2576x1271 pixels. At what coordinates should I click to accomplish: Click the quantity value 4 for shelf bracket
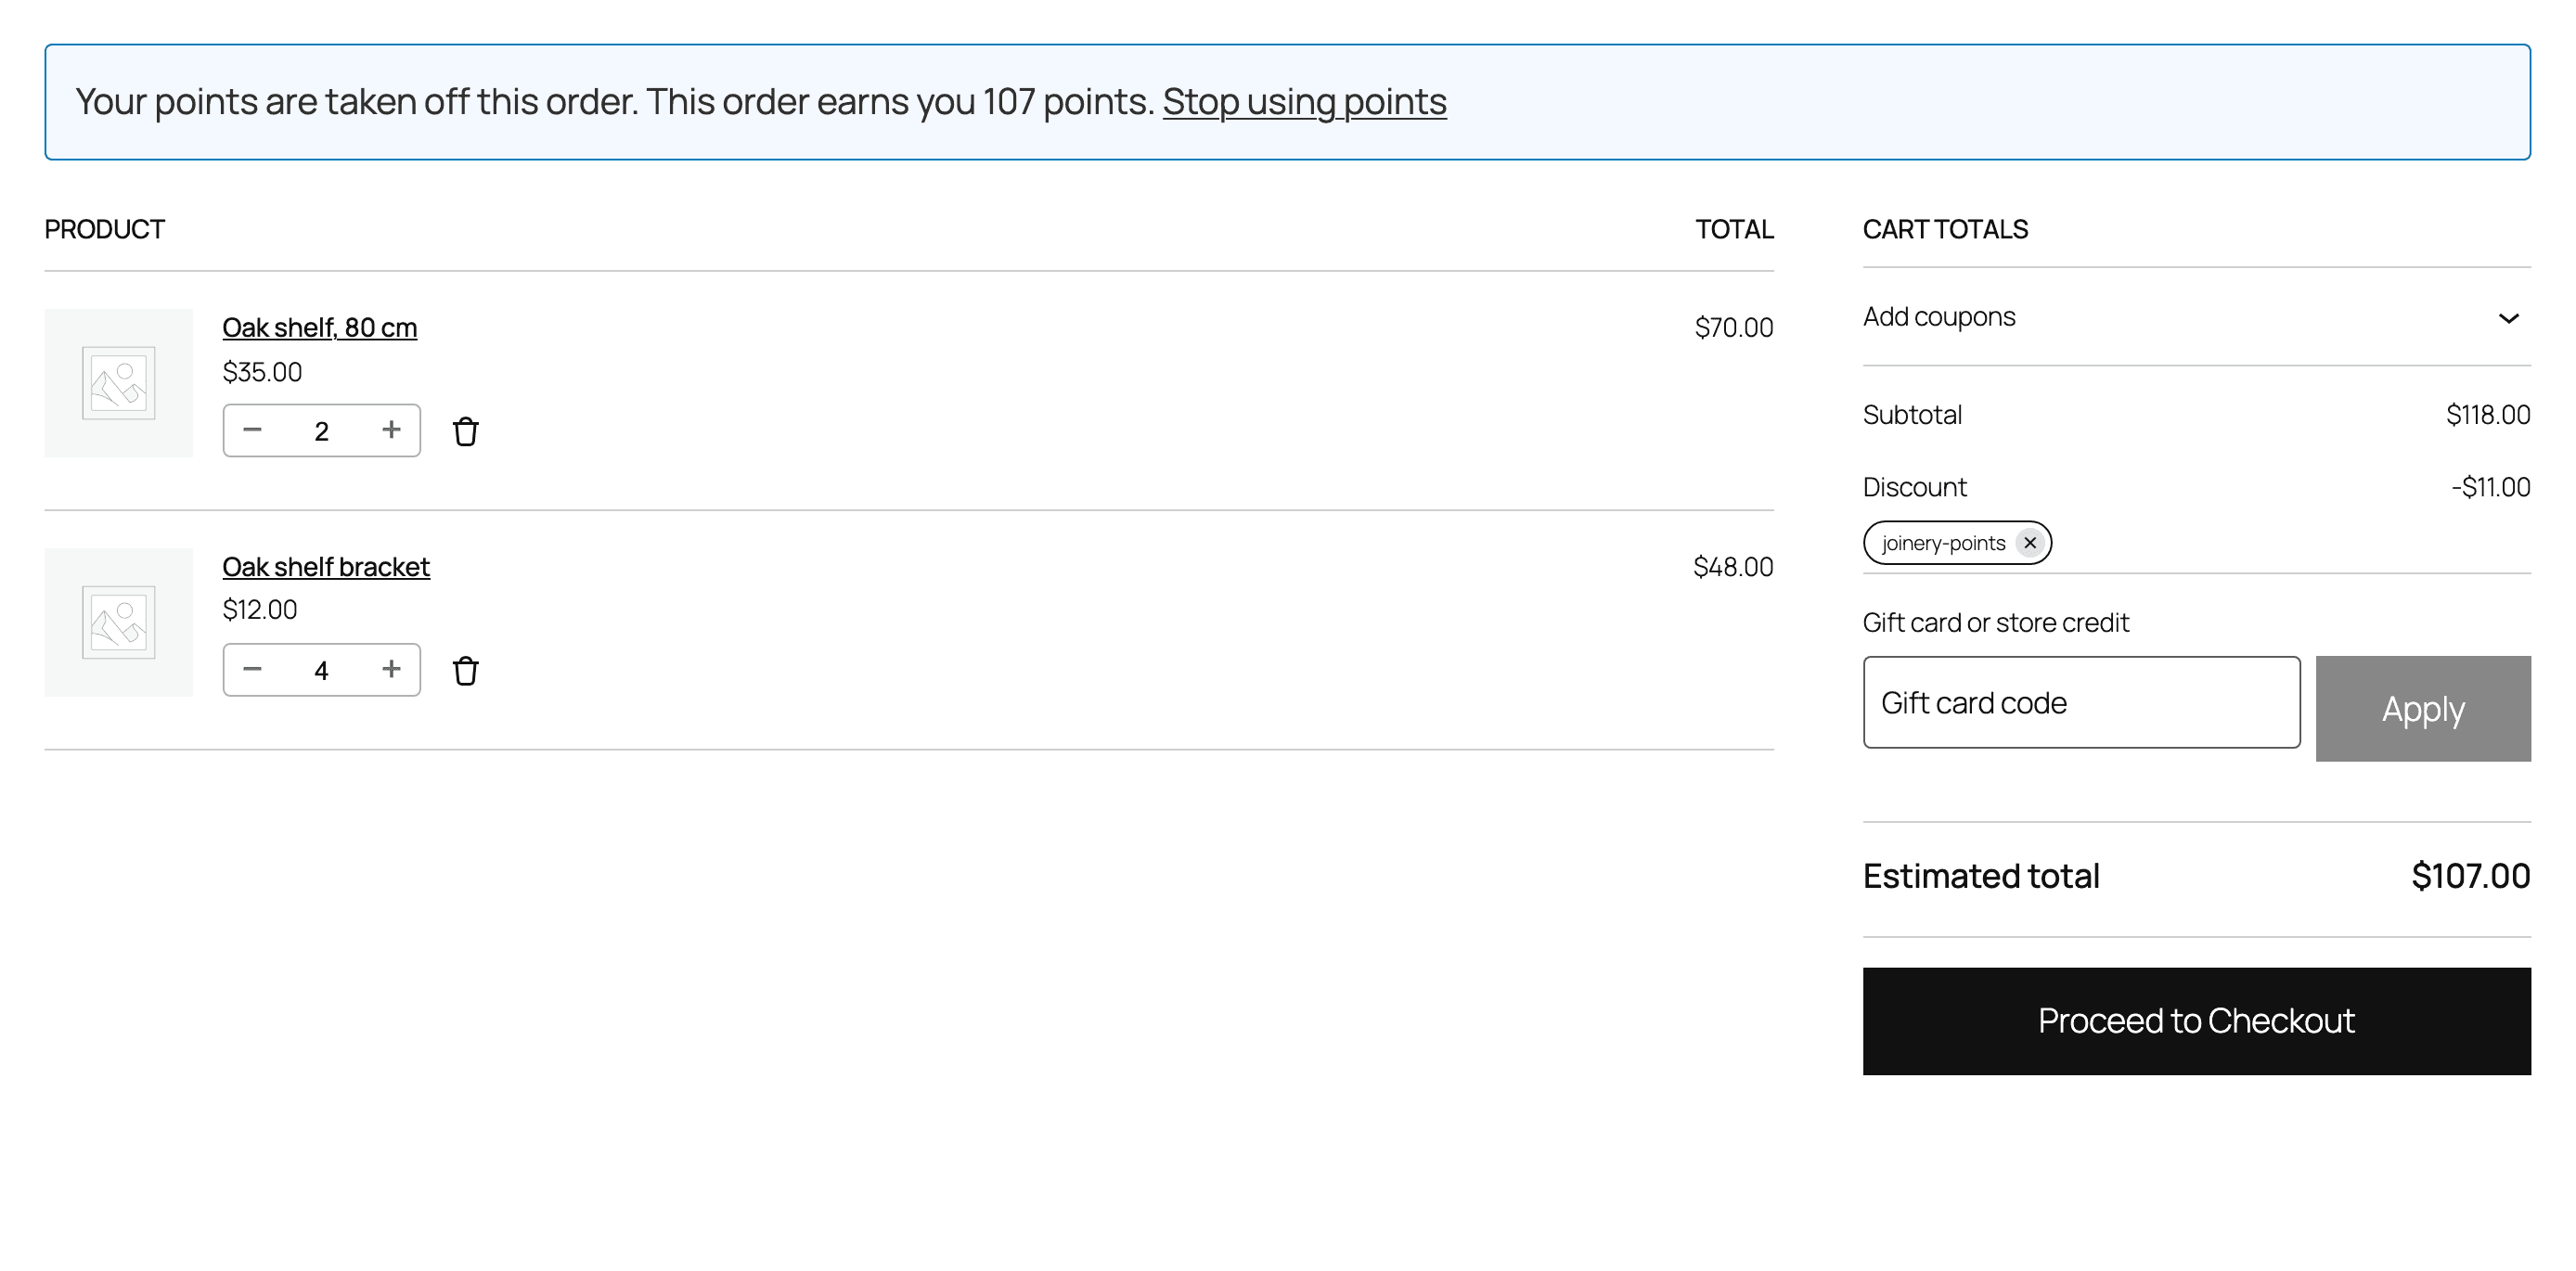point(321,670)
